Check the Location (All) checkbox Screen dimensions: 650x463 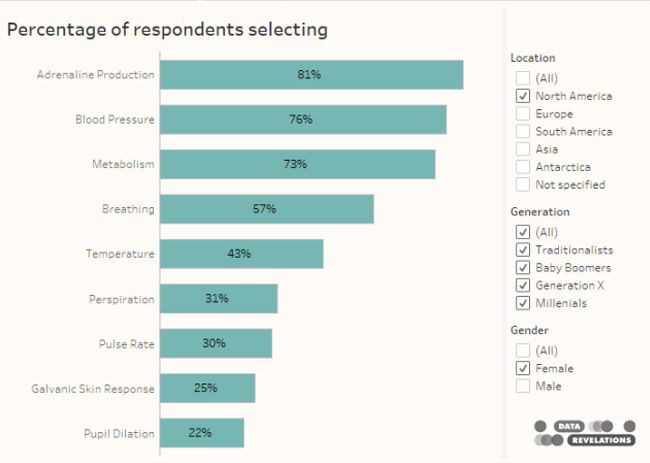tap(522, 78)
